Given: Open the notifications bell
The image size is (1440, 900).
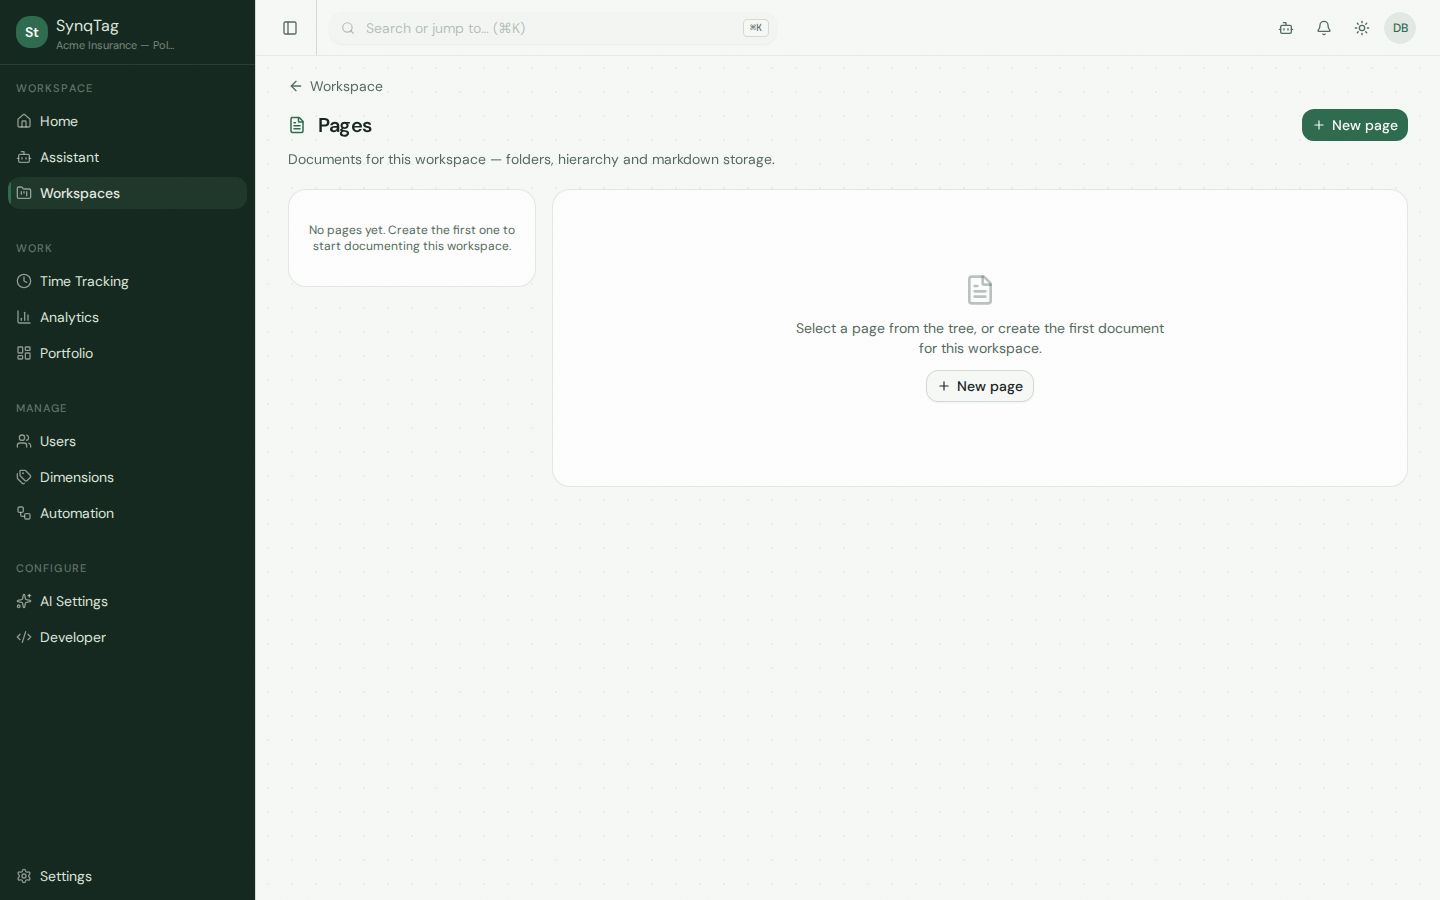Looking at the screenshot, I should point(1324,28).
